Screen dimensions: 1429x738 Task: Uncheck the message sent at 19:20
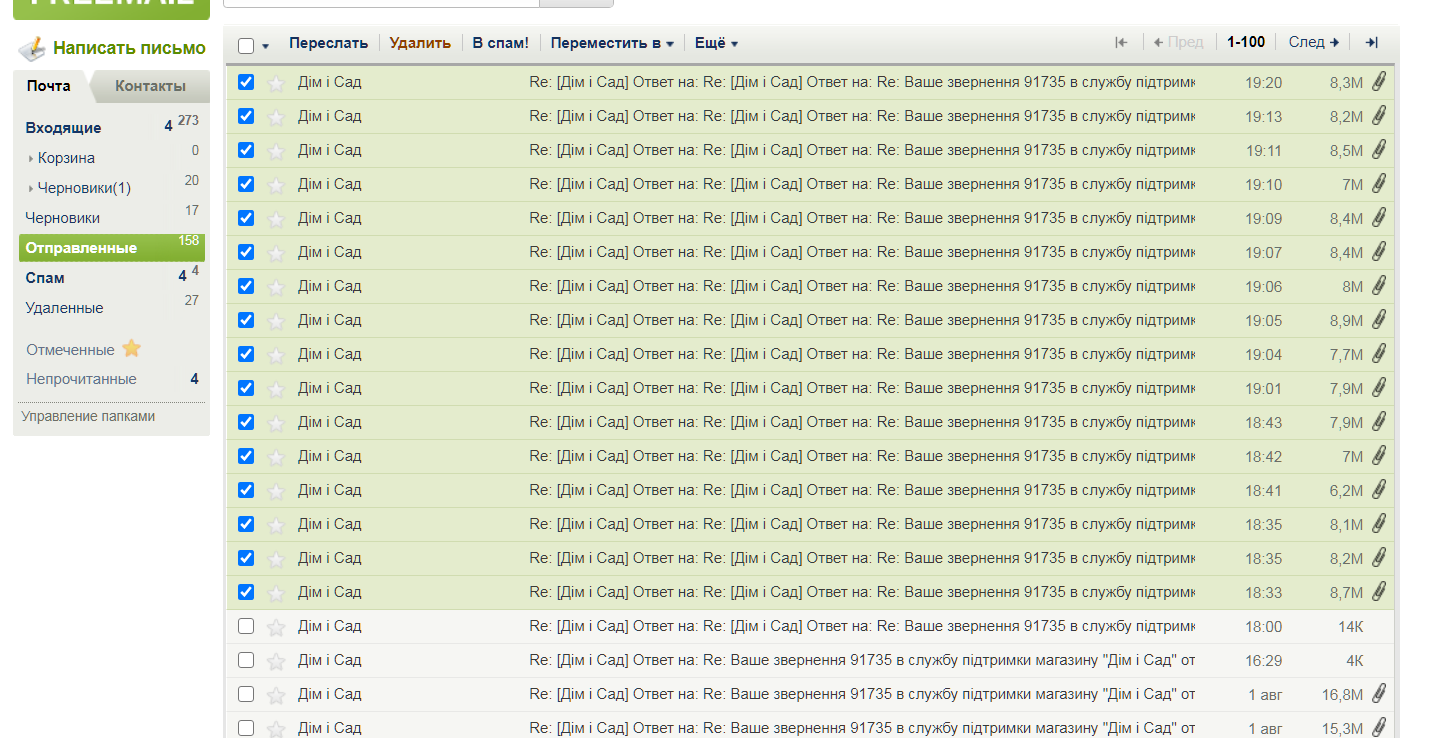tap(246, 82)
